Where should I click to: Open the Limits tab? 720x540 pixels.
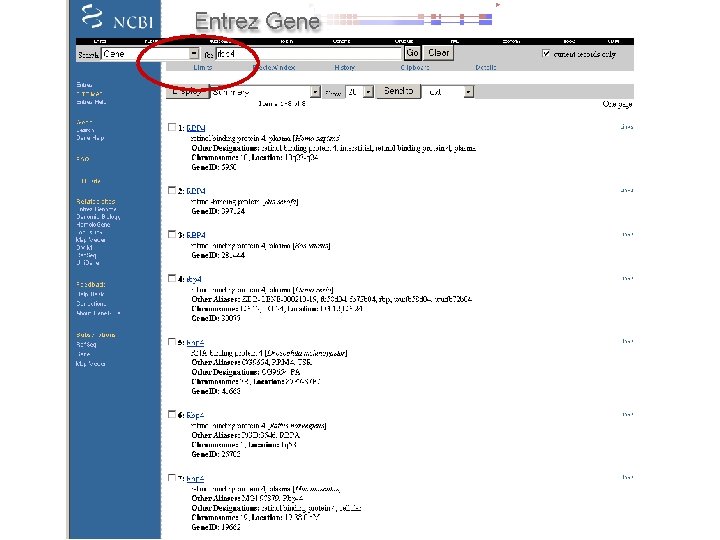coord(202,68)
